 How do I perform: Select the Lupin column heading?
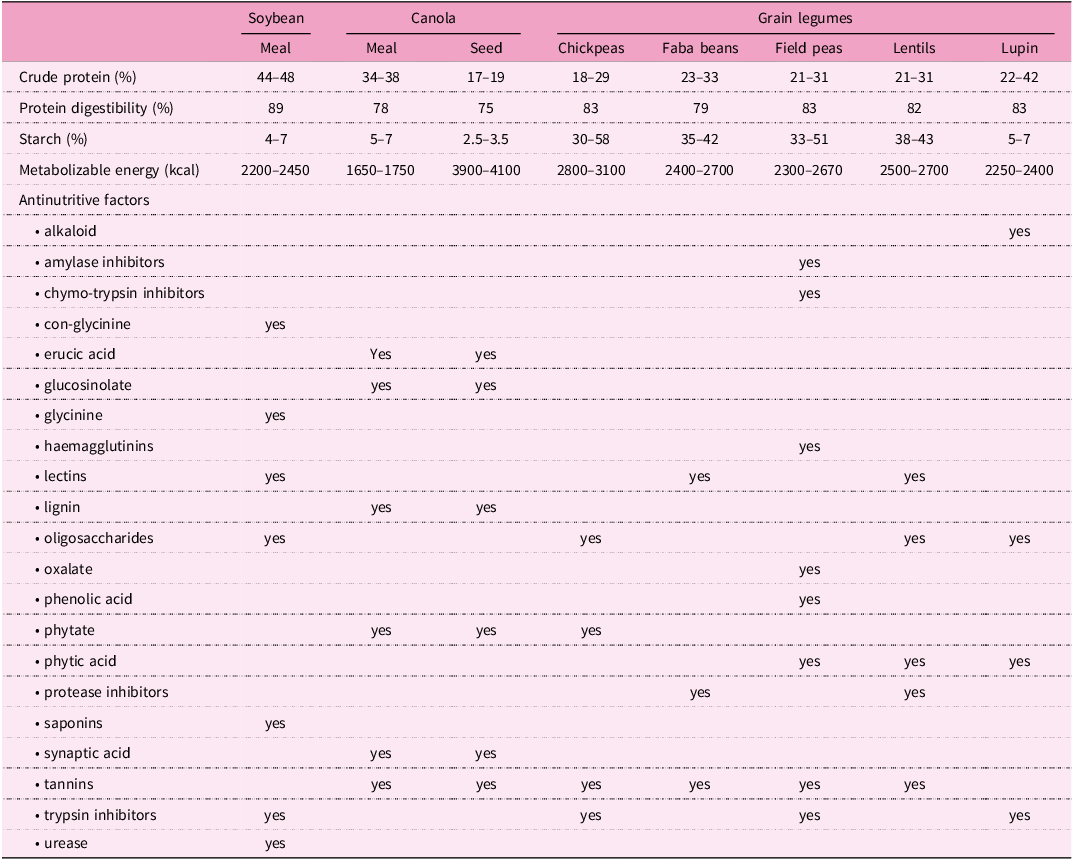point(1020,49)
